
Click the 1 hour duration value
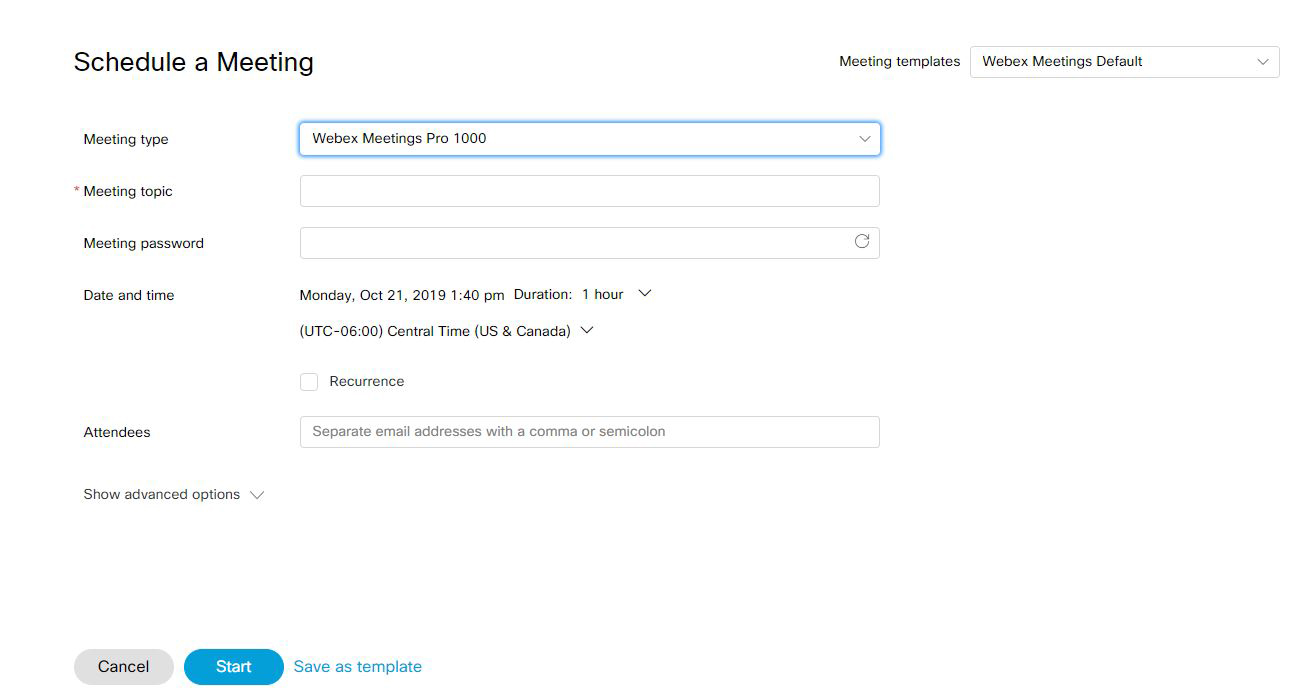tap(602, 295)
